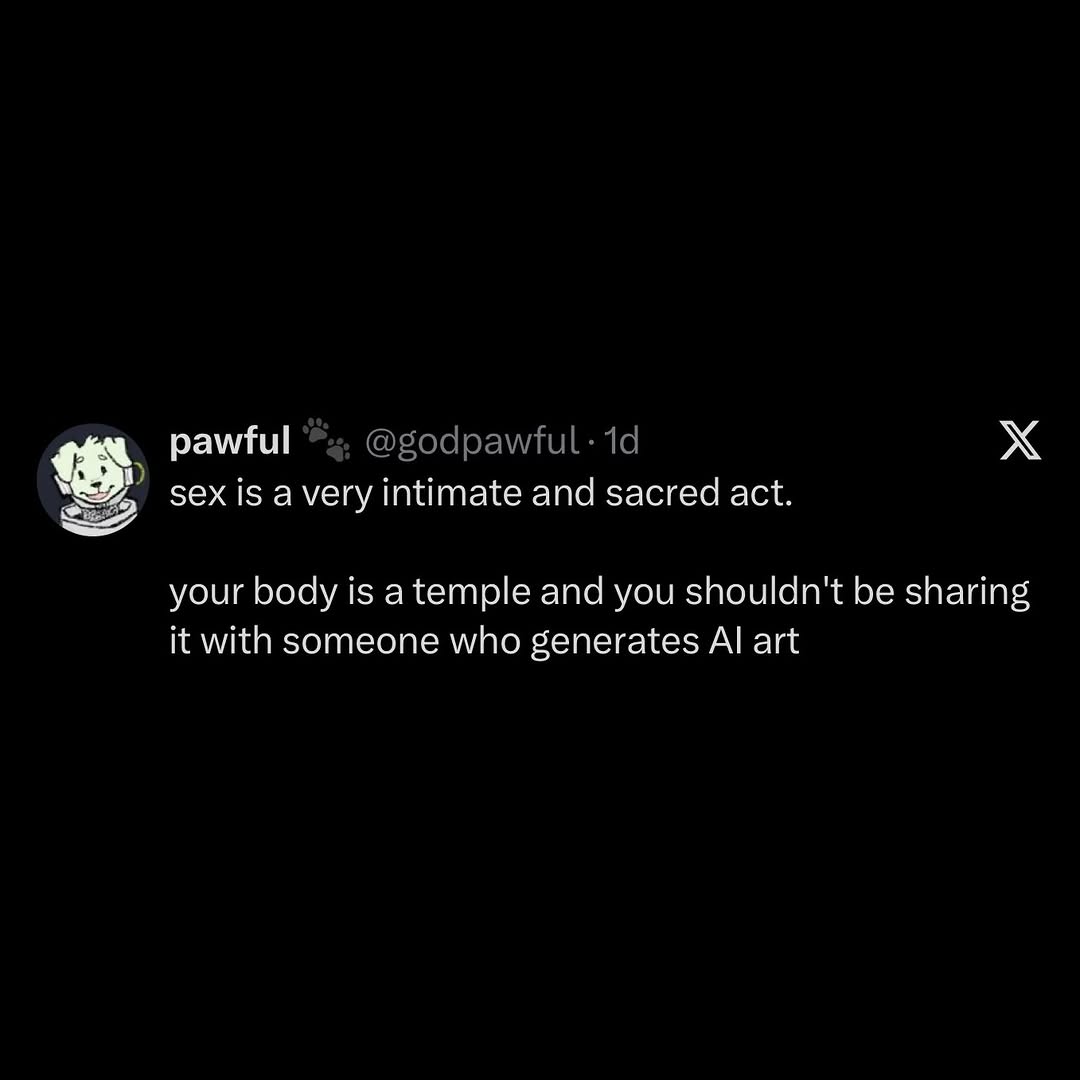1080x1080 pixels.
Task: Click the word "intimate" in the tweet
Action: click(451, 493)
